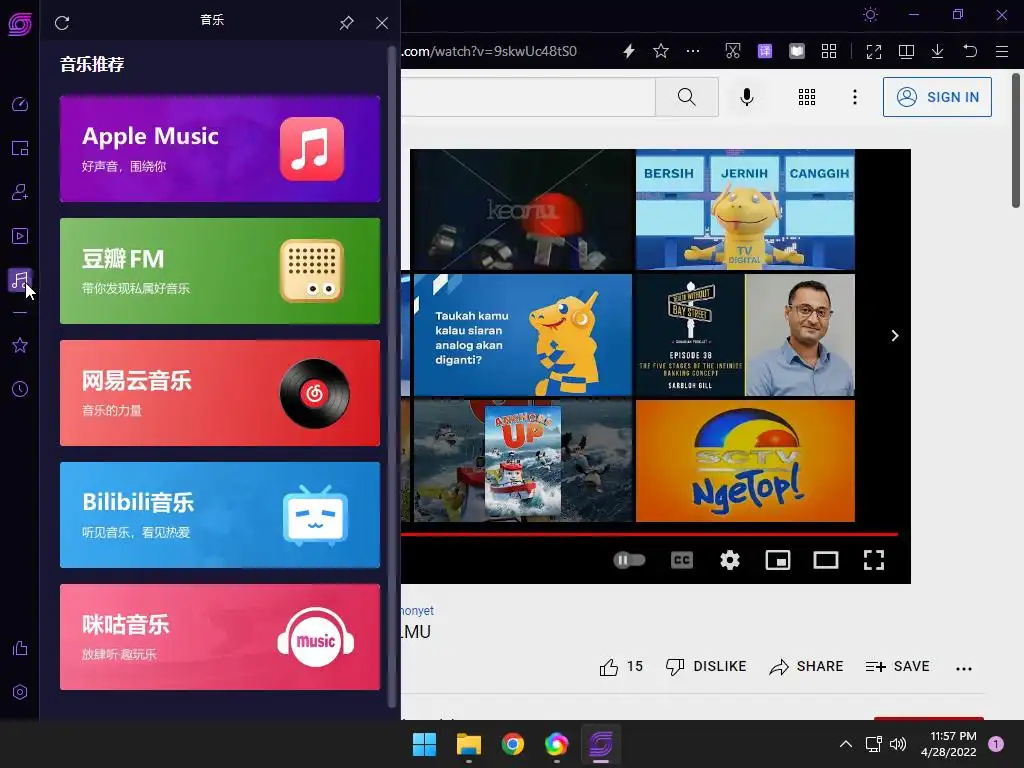Activate the miniplayer button
The height and width of the screenshot is (768, 1024).
click(x=778, y=560)
